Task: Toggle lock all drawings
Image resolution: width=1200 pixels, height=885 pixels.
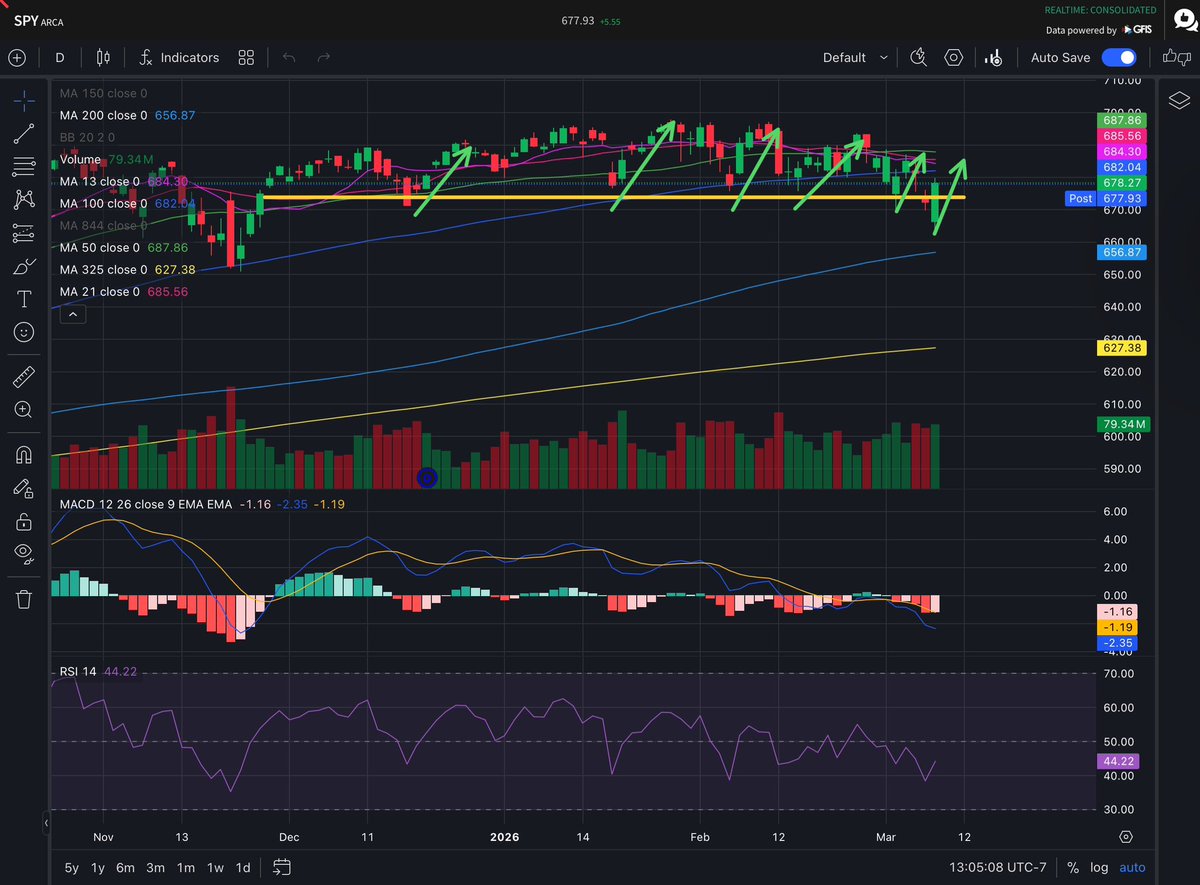Action: click(x=25, y=521)
